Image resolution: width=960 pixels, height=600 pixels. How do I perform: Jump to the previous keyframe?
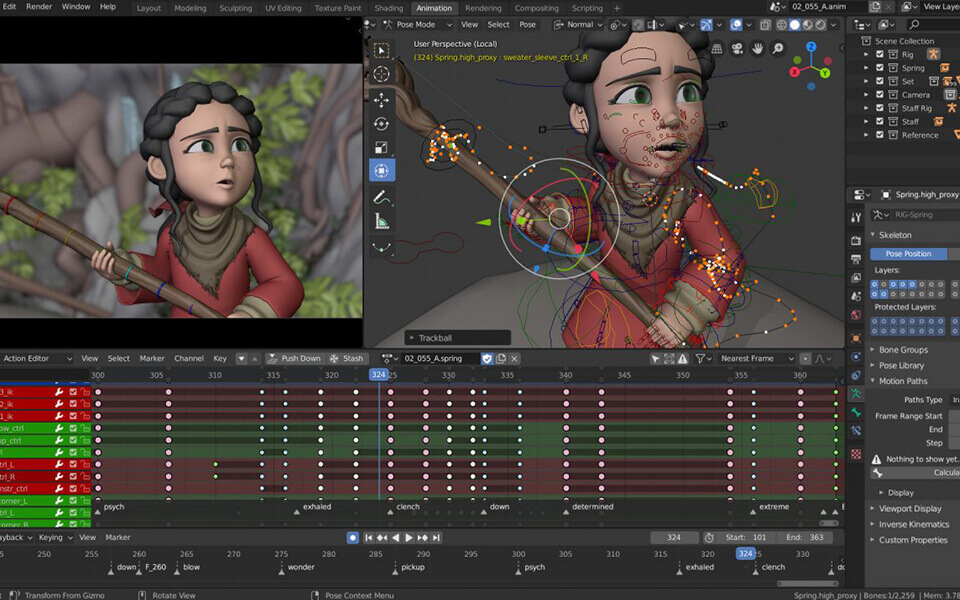click(x=382, y=538)
